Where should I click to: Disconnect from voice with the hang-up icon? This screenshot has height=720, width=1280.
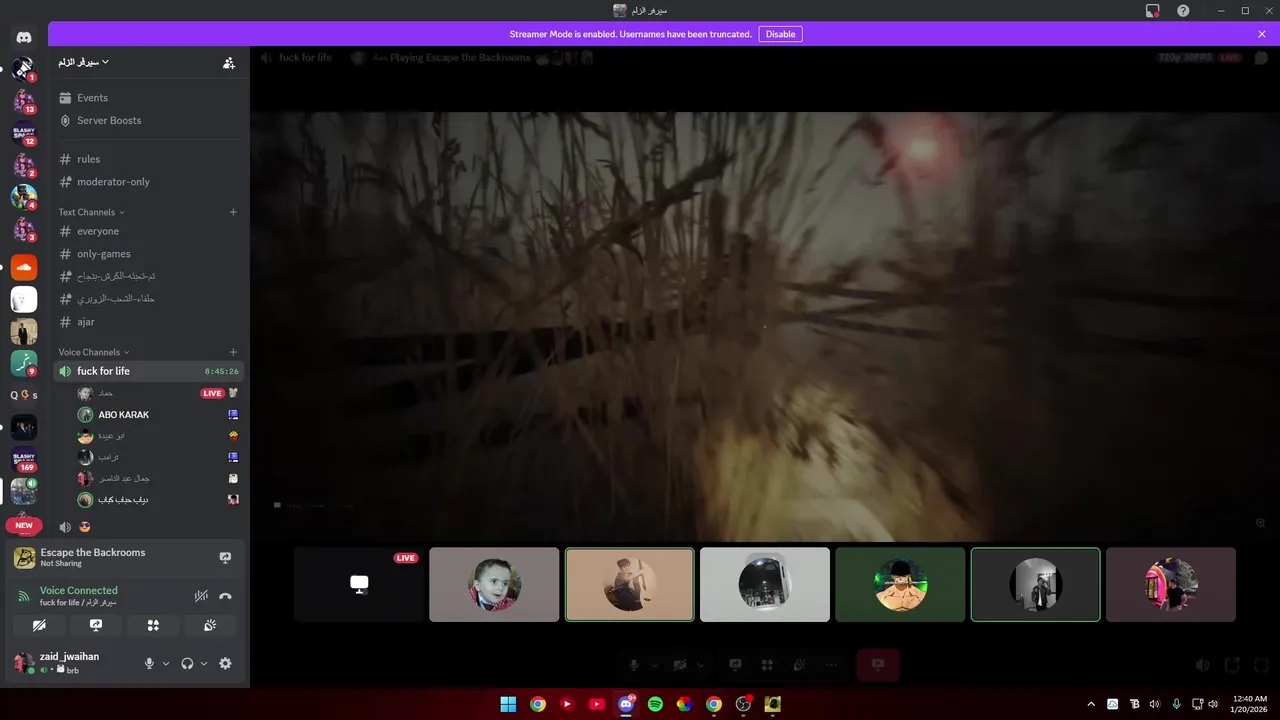225,596
